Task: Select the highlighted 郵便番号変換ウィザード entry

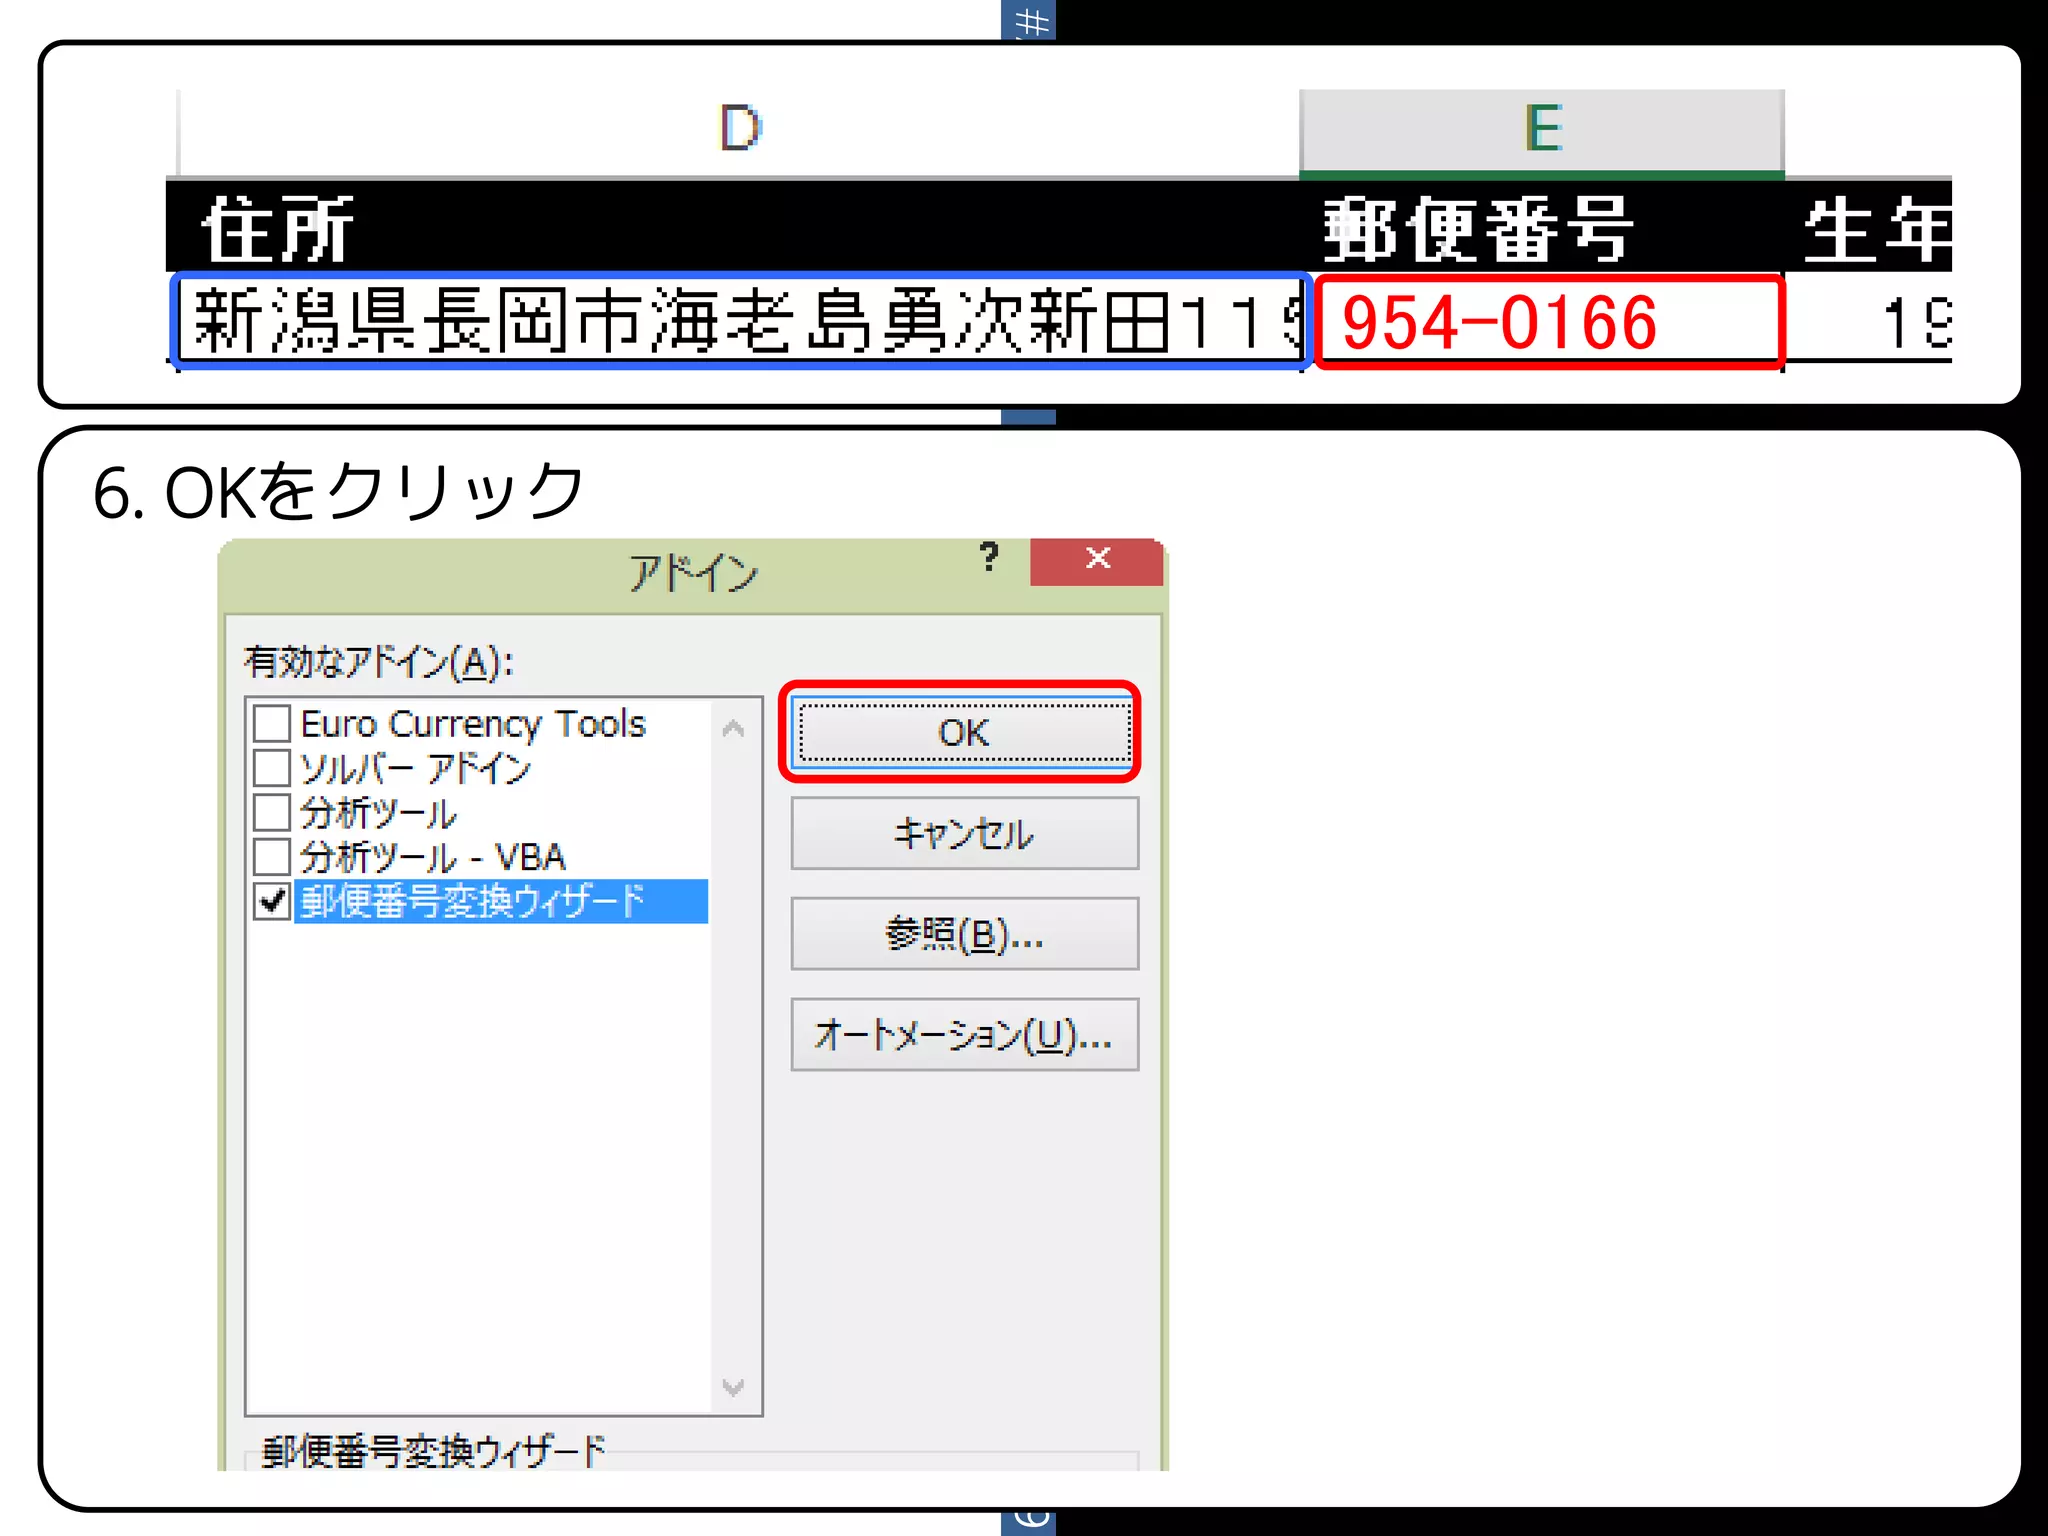Action: [501, 901]
